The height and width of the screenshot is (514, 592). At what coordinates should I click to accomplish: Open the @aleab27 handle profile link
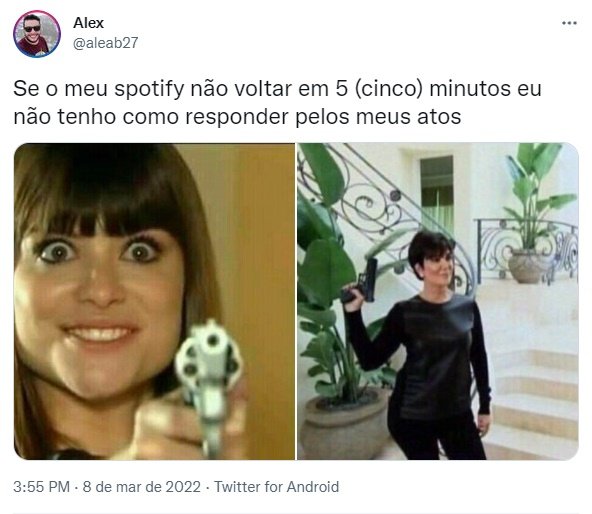click(105, 43)
